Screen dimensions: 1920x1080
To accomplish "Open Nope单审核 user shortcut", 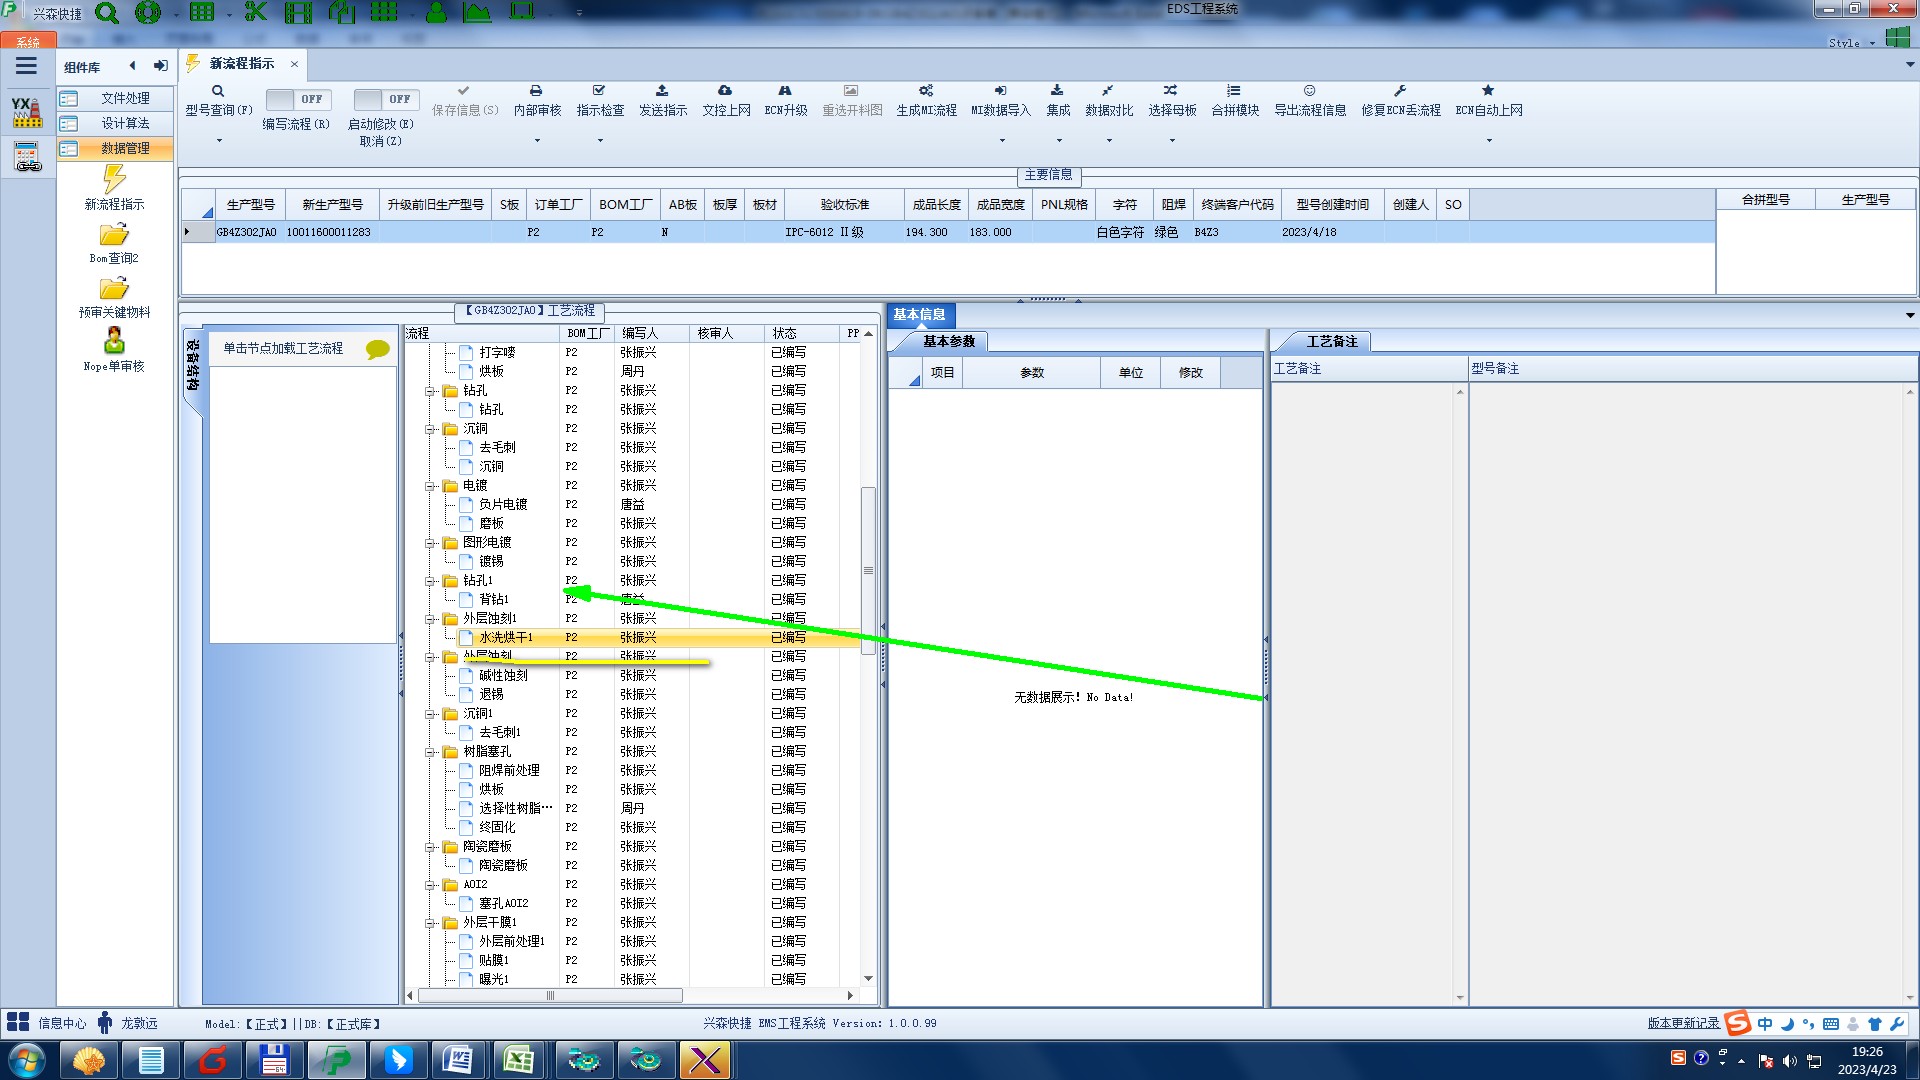I will (x=114, y=349).
